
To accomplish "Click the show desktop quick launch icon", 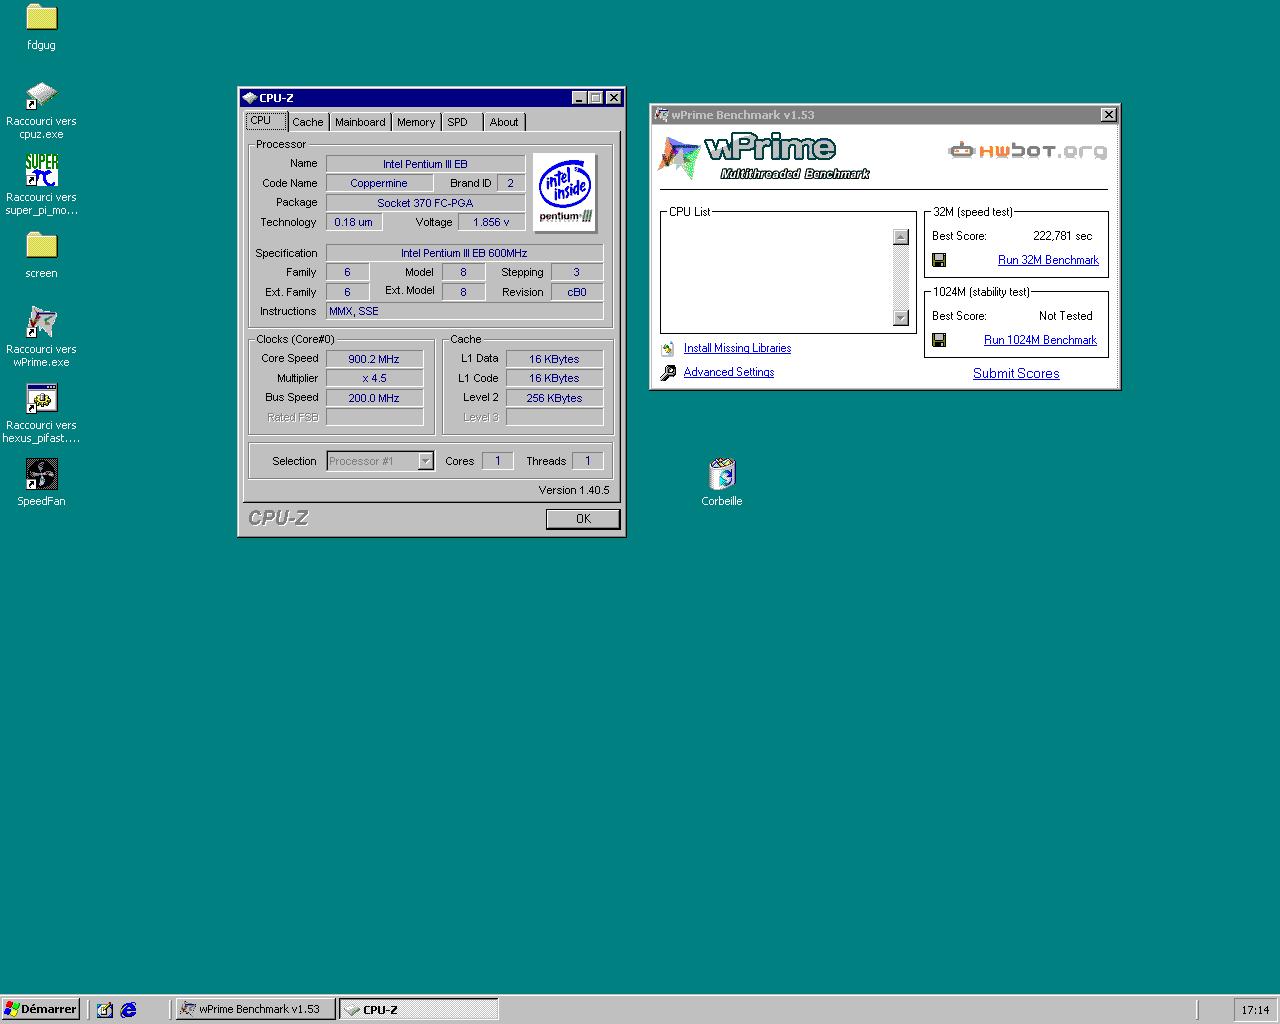I will [105, 1010].
